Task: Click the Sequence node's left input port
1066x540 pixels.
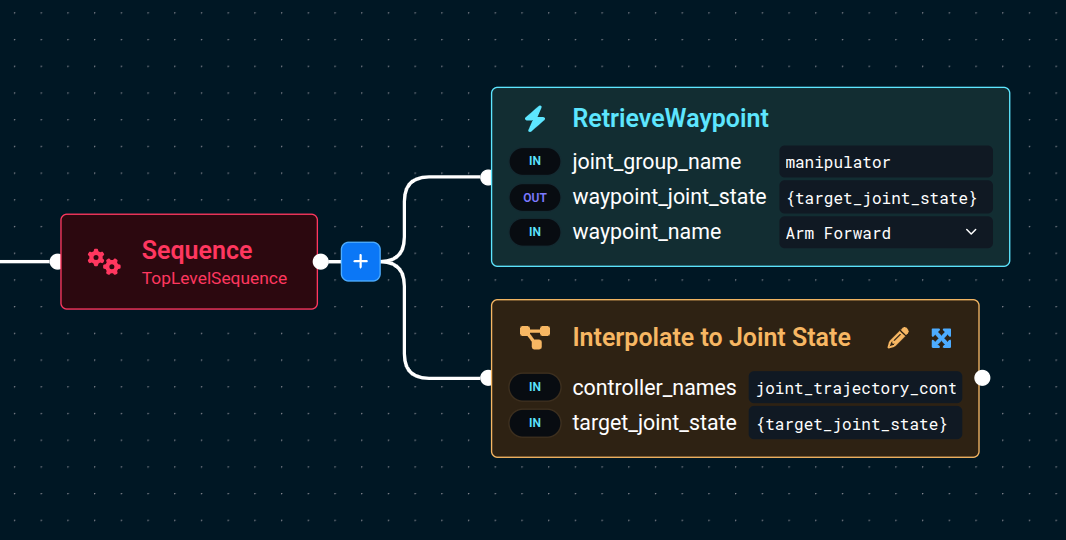Action: 57,261
